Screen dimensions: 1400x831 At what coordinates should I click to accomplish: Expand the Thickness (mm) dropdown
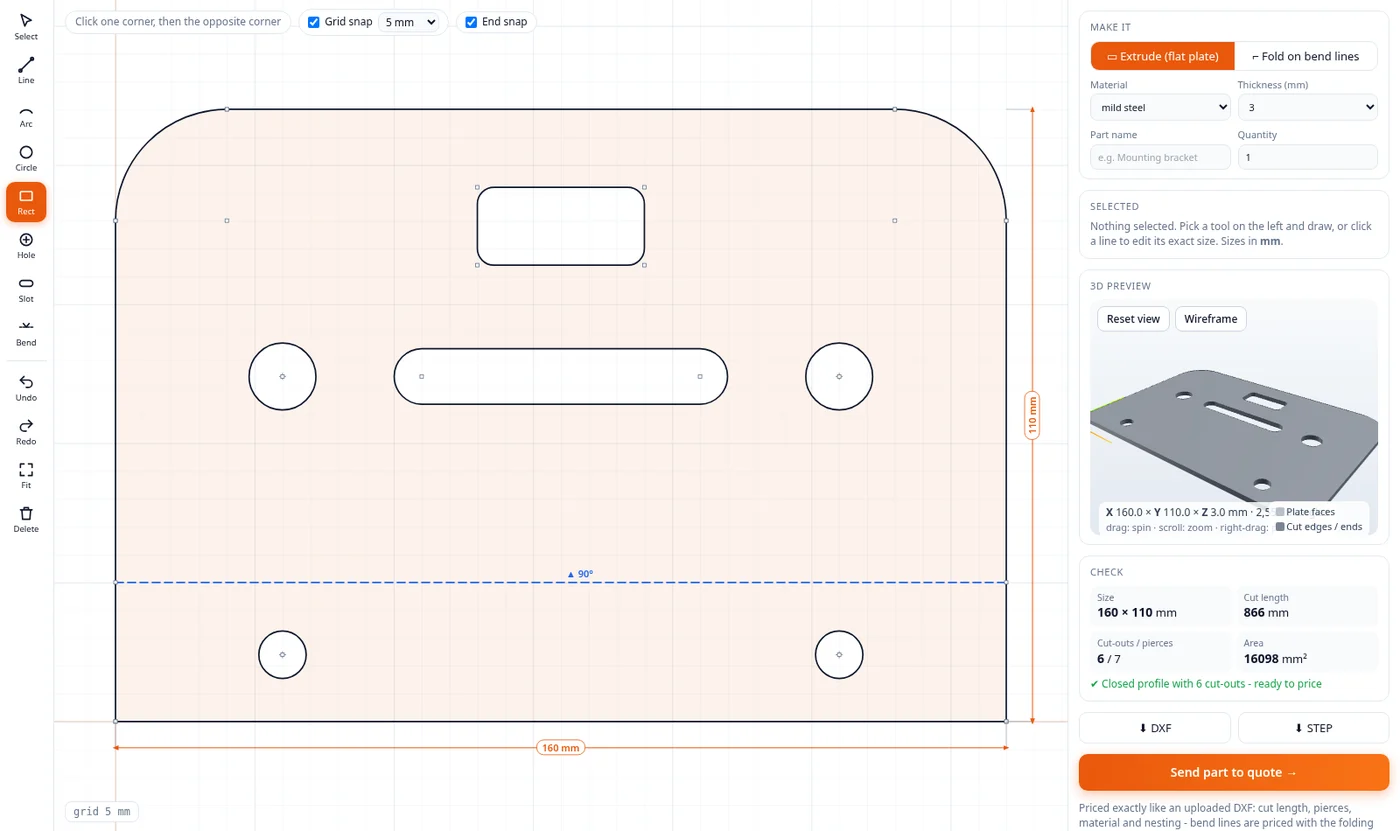tap(1308, 107)
